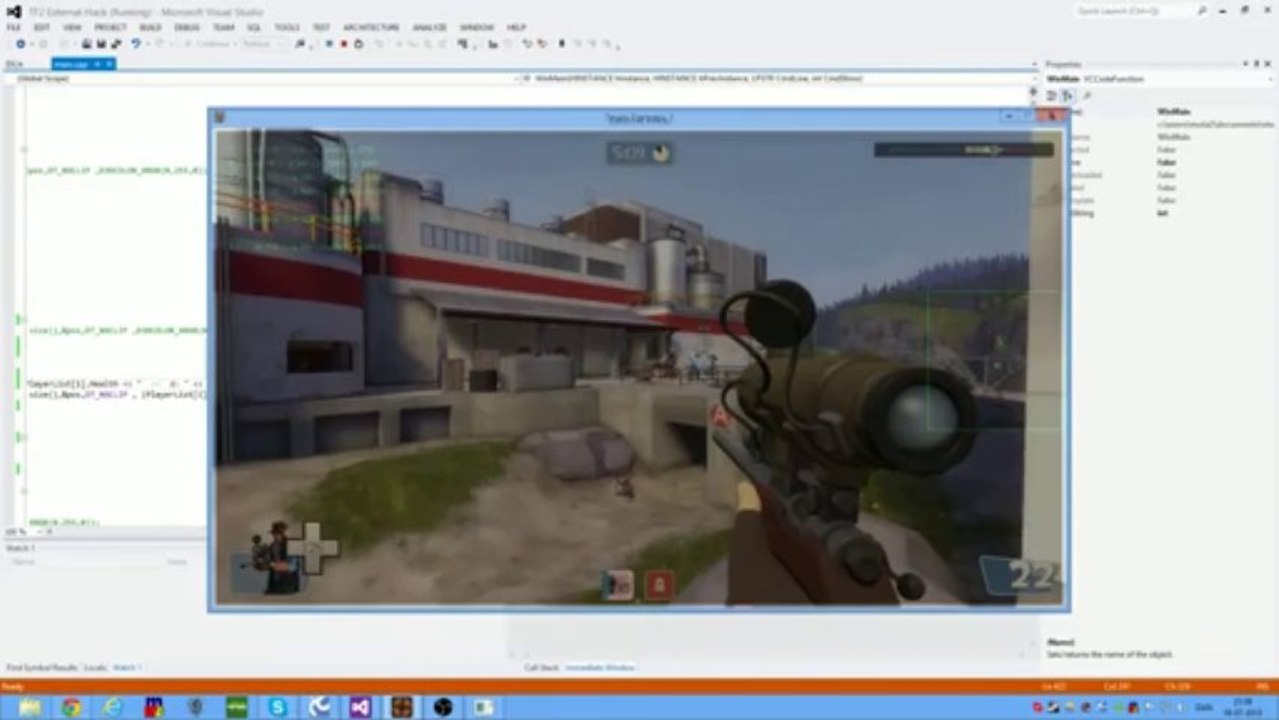Image resolution: width=1279 pixels, height=720 pixels.
Task: Select the Find Symbol Results tab
Action: (42, 667)
